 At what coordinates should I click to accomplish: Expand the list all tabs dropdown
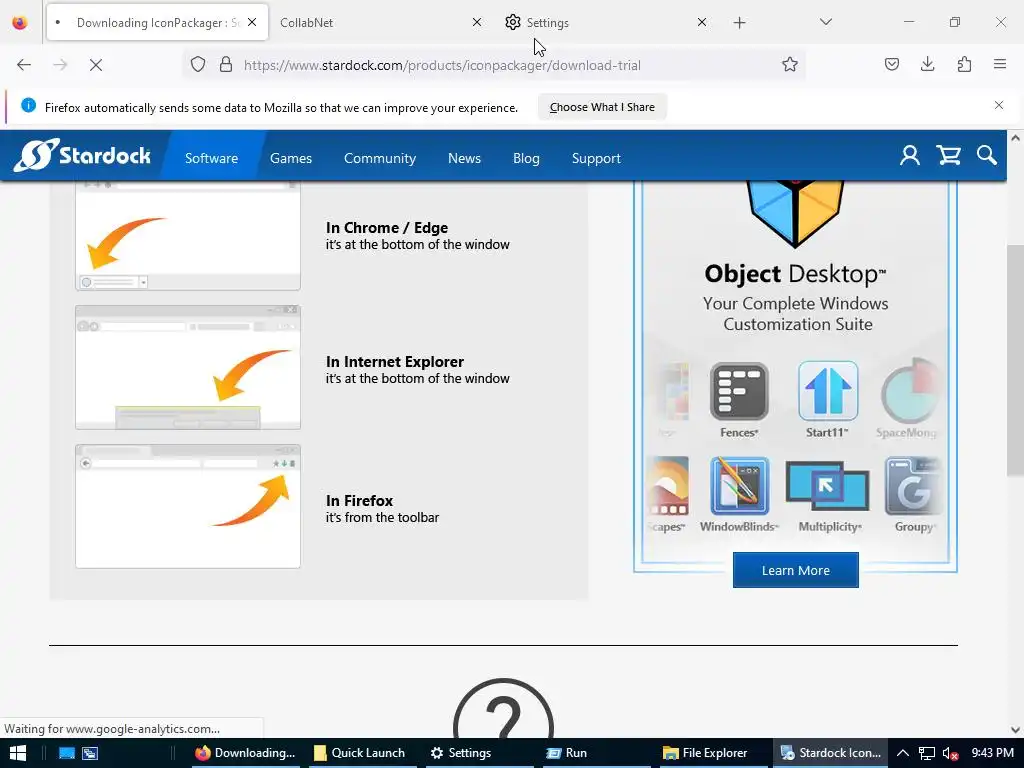(x=825, y=22)
